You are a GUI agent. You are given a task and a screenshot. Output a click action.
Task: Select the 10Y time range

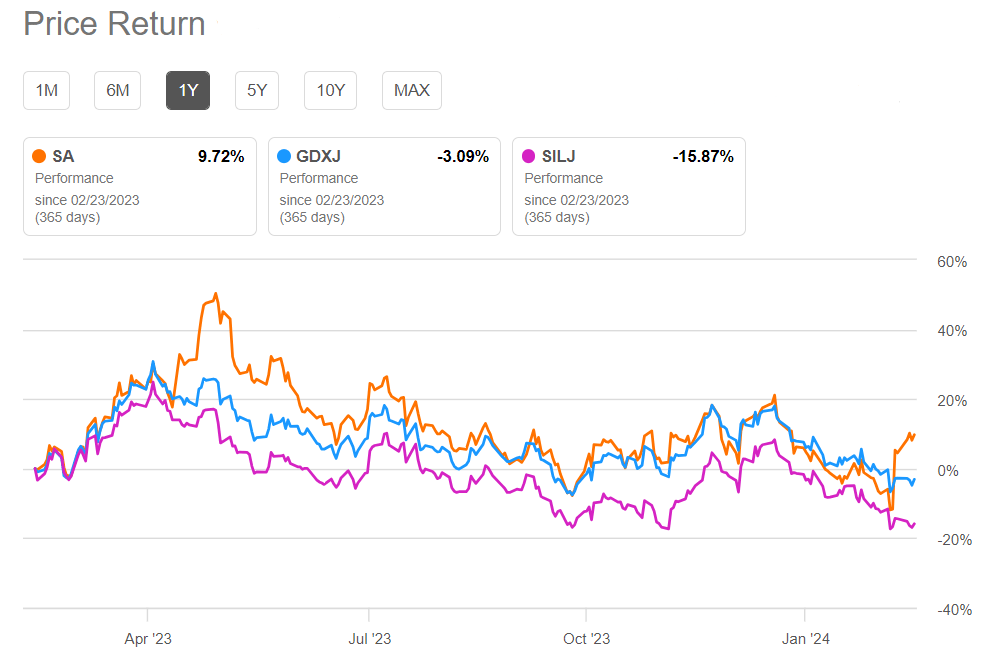pos(331,91)
